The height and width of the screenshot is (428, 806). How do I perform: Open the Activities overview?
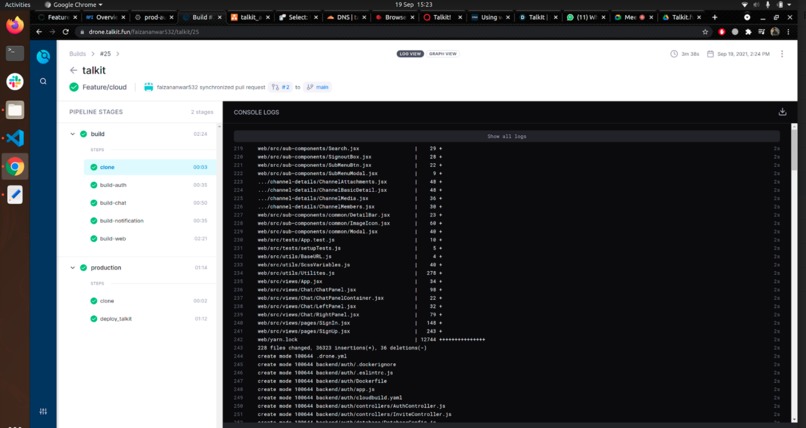tap(17, 5)
